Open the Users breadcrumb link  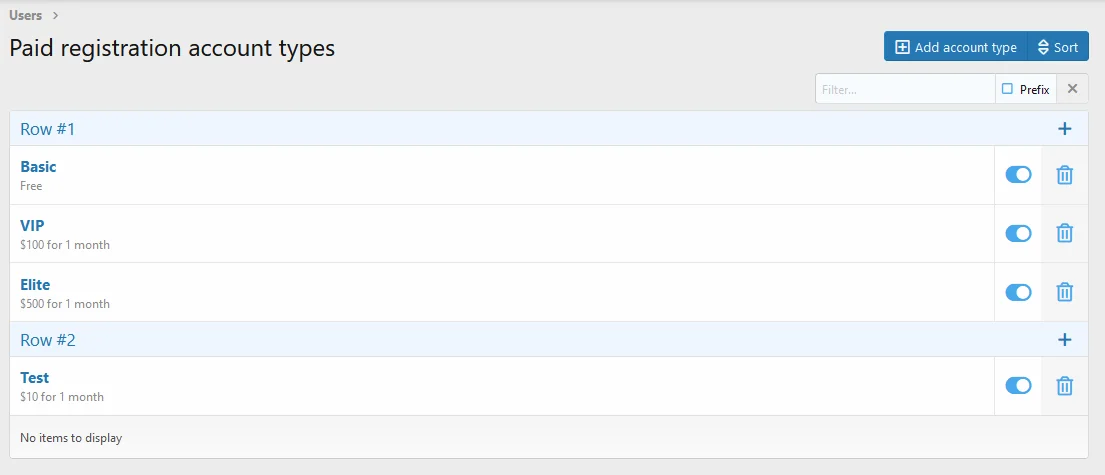pyautogui.click(x=26, y=15)
